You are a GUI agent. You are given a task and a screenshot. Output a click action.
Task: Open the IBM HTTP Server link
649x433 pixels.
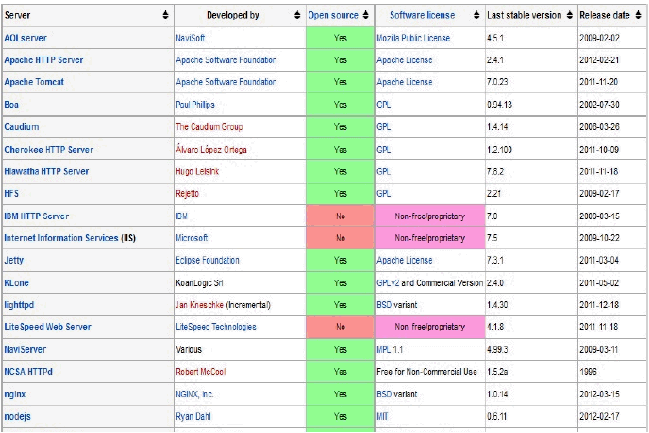tap(36, 216)
